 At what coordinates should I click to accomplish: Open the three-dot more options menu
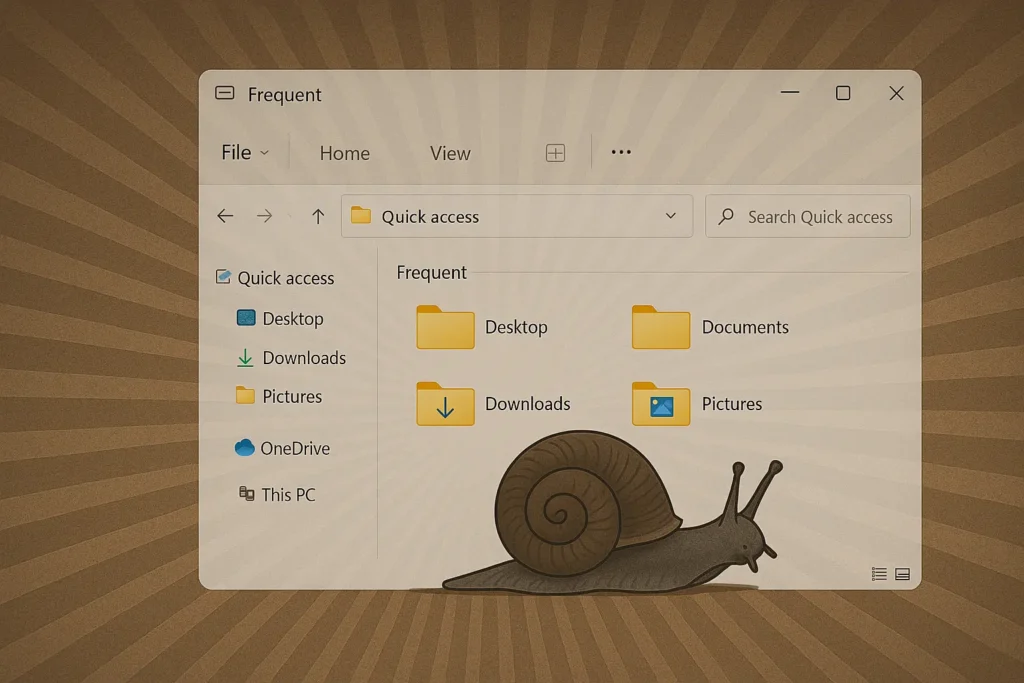tap(621, 153)
